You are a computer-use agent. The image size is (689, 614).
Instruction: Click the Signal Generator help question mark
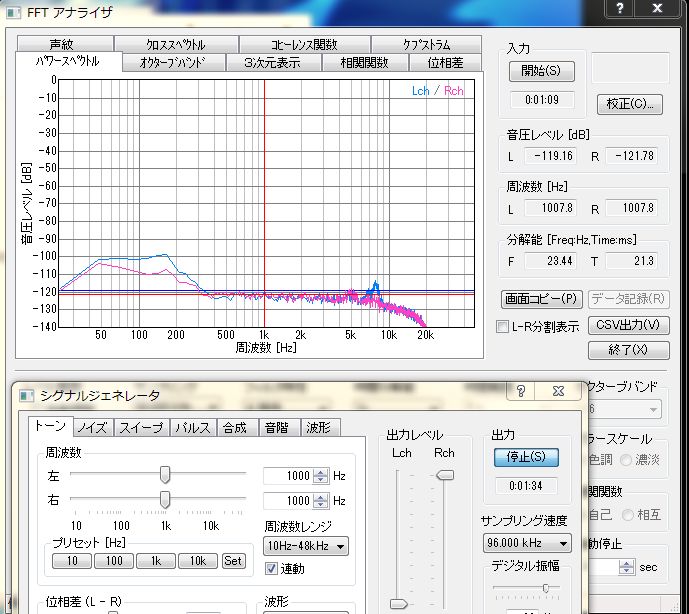(x=521, y=391)
